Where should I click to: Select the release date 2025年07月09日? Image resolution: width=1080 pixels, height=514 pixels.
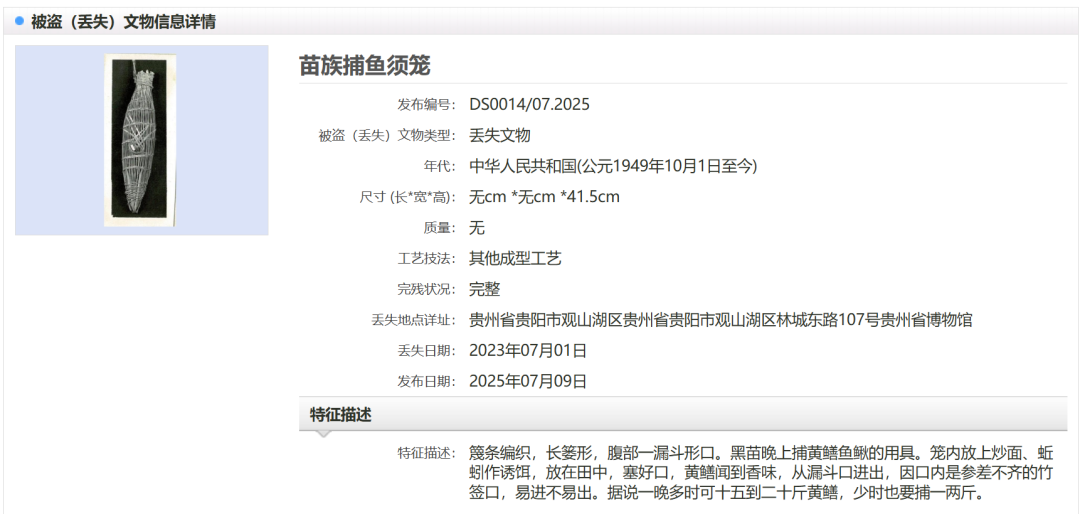click(528, 381)
